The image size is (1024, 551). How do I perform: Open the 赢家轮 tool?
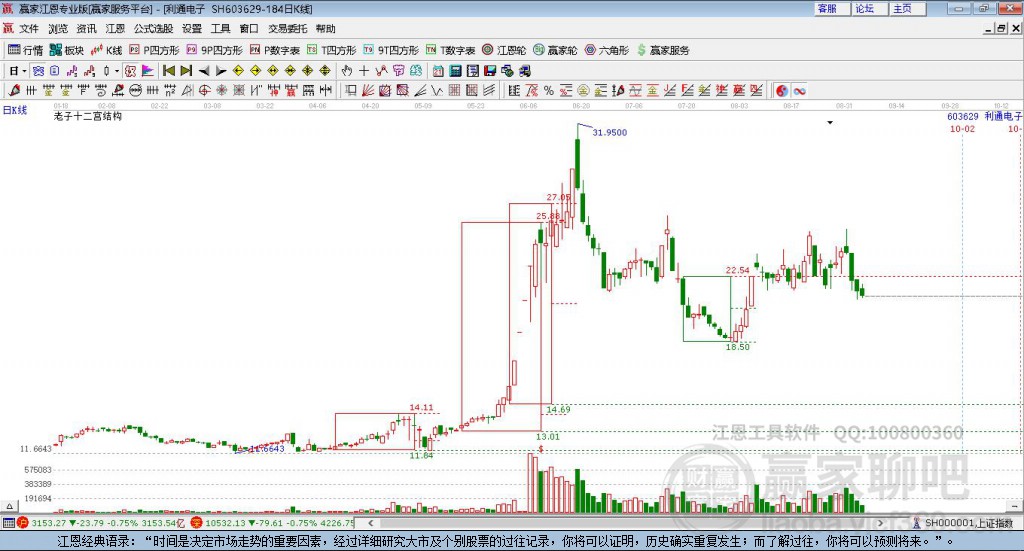[x=555, y=50]
